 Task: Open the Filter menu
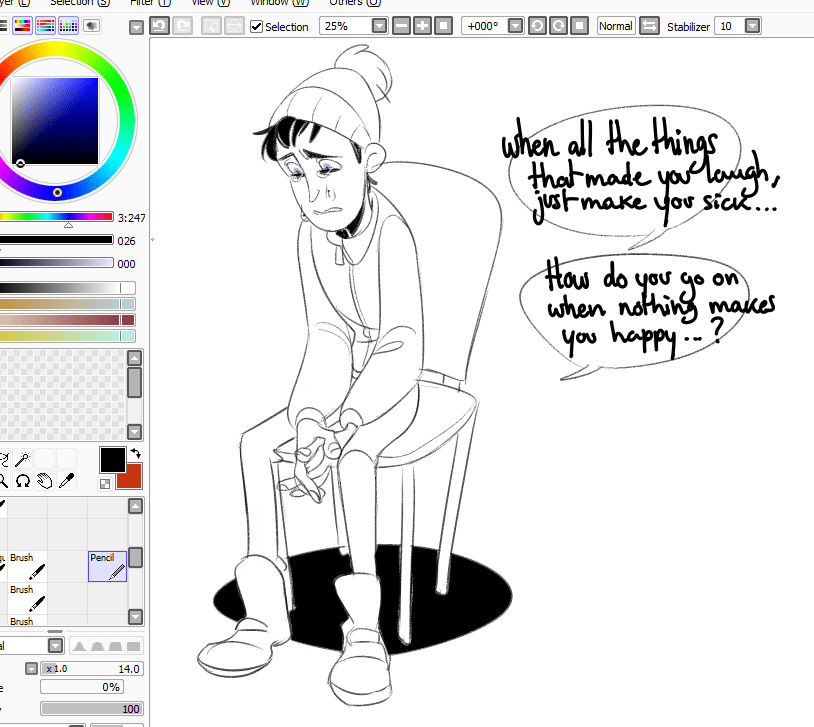click(150, 3)
